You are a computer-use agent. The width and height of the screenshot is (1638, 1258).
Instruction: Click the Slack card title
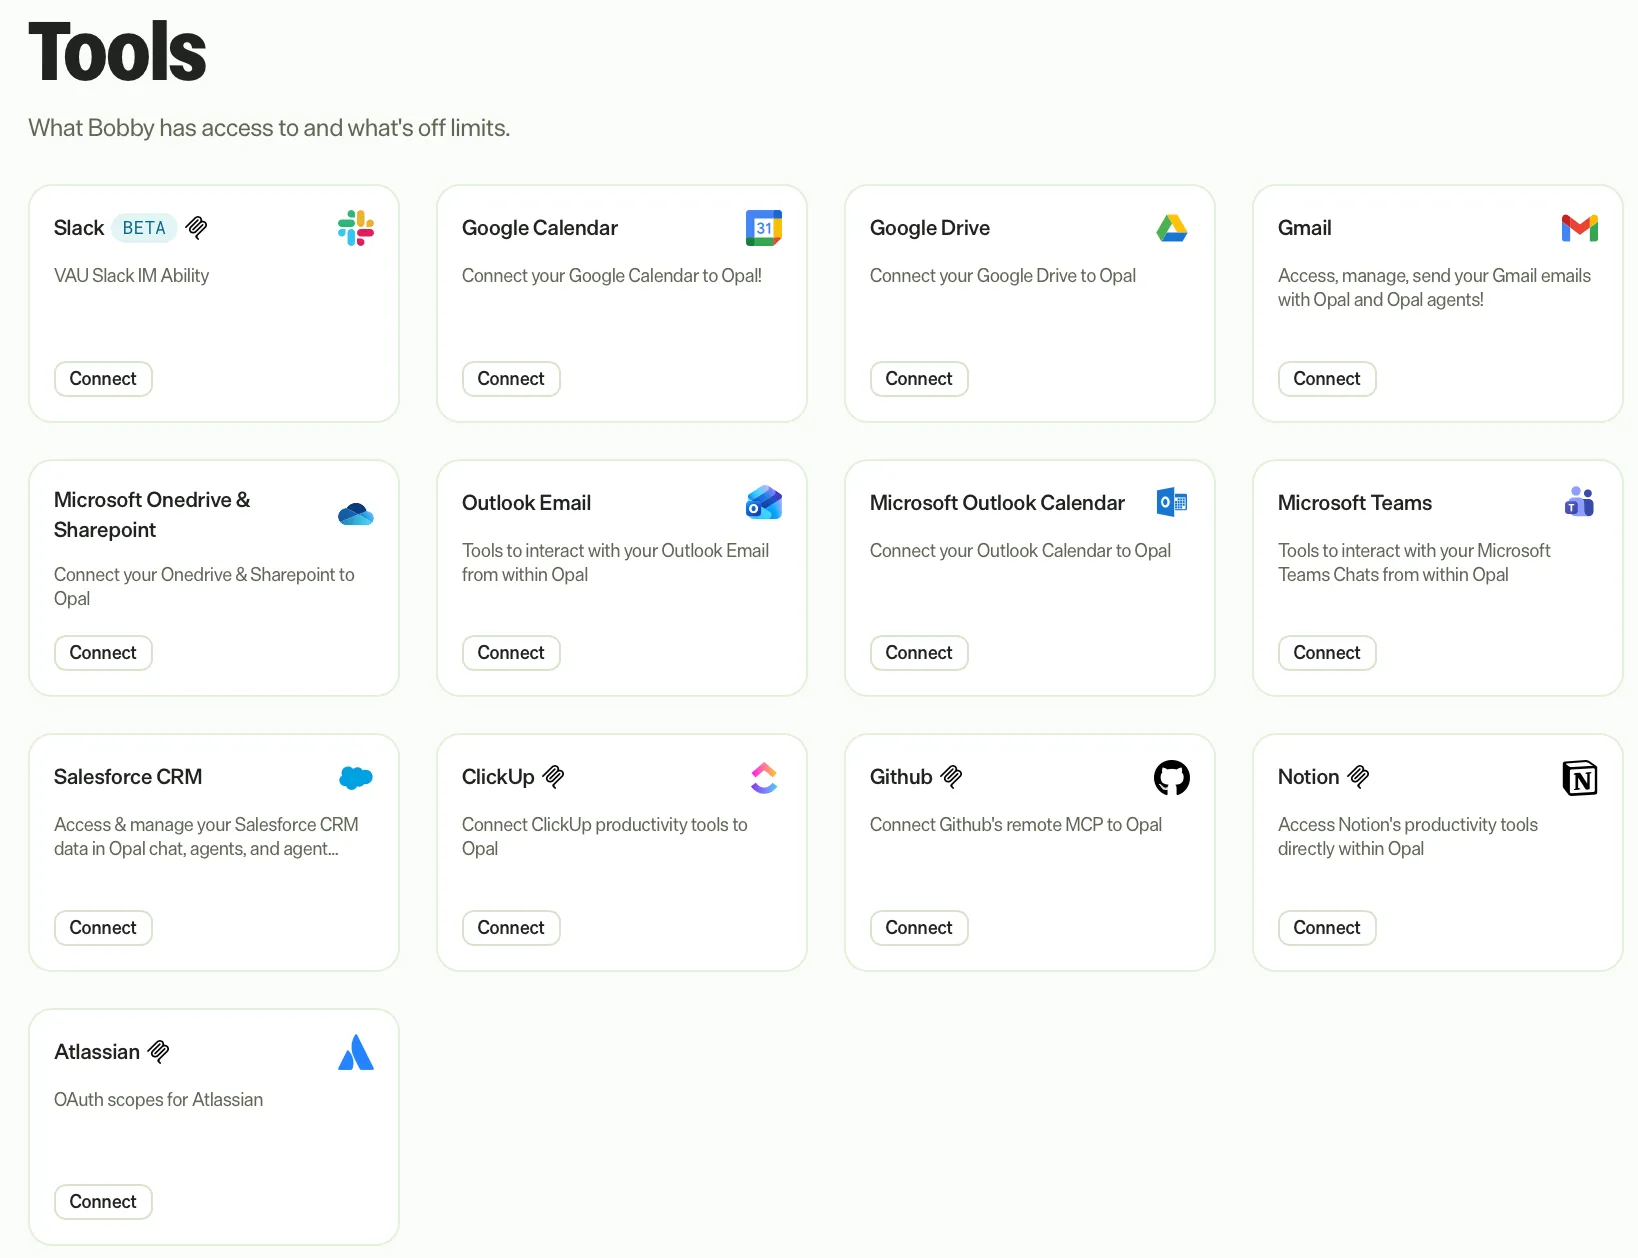click(x=79, y=228)
